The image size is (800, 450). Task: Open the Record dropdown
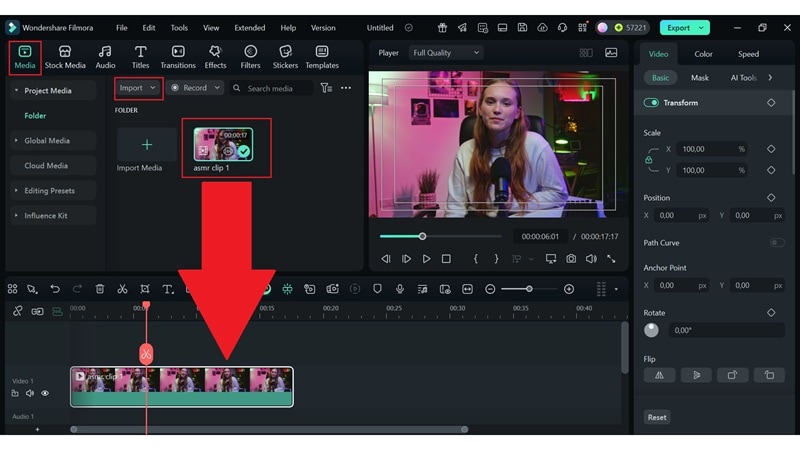[195, 88]
